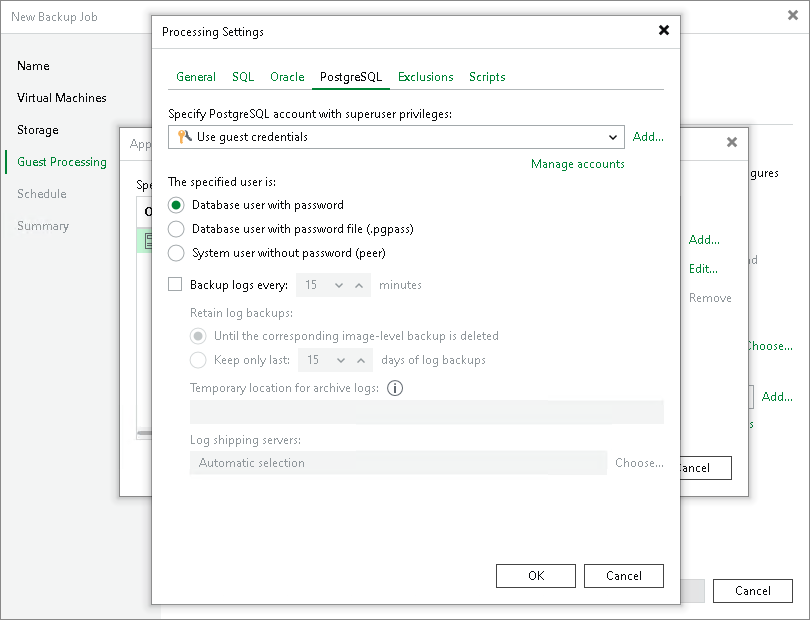Decrease the backup logs minutes value
This screenshot has width=810, height=620.
(339, 285)
